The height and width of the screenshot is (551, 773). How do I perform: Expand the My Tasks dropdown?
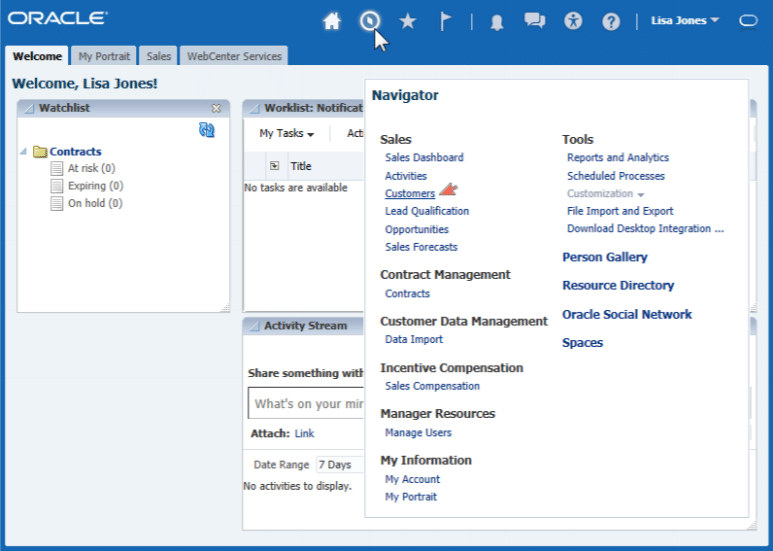pyautogui.click(x=286, y=133)
